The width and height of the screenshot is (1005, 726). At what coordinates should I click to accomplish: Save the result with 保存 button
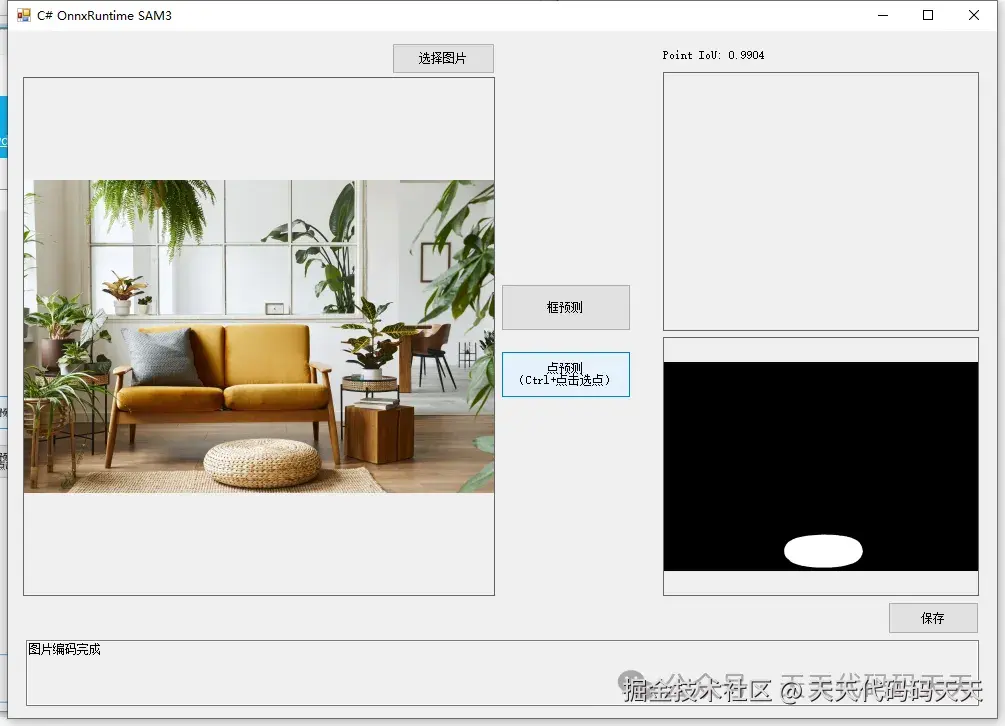pos(933,618)
